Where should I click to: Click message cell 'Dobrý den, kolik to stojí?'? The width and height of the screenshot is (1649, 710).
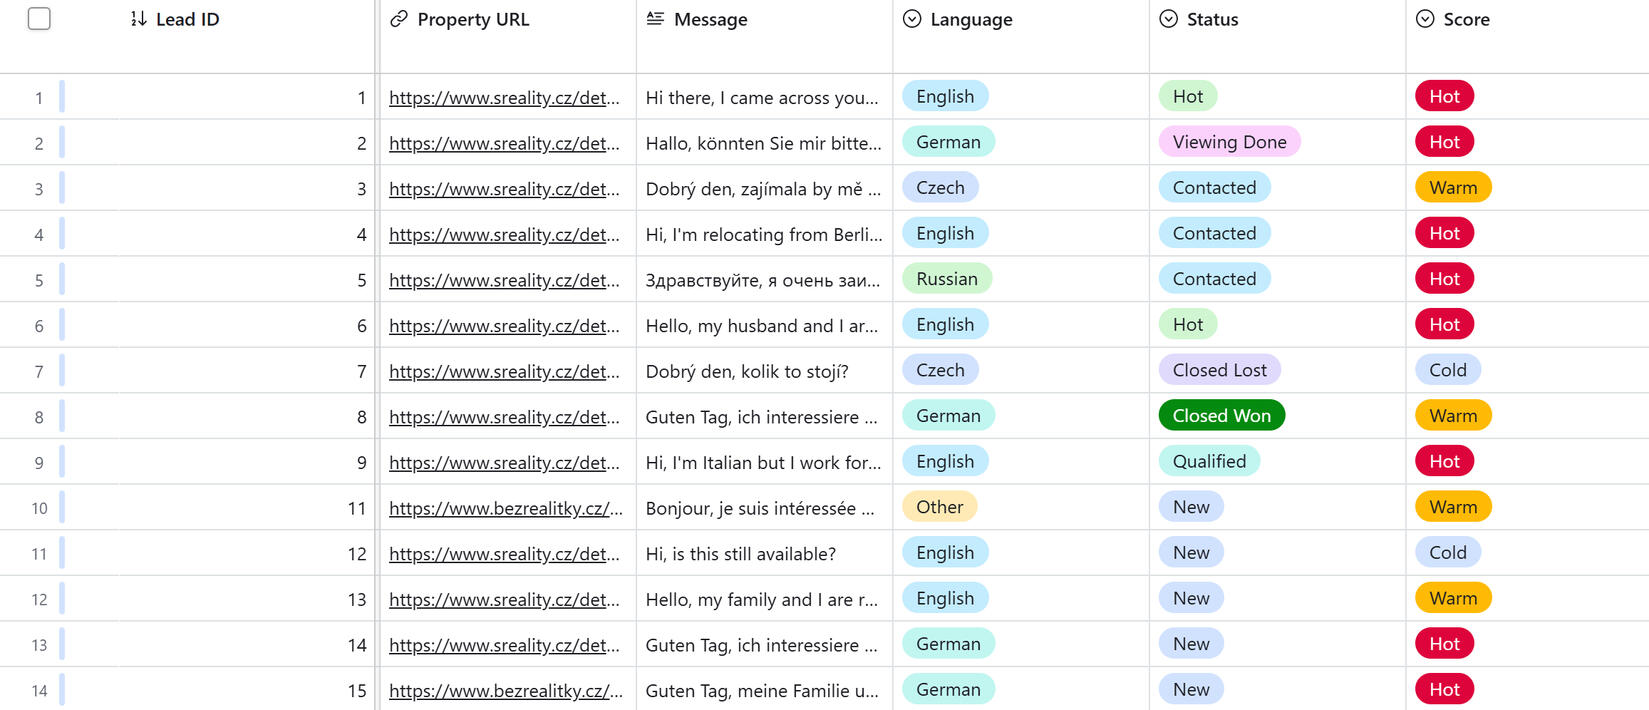pyautogui.click(x=764, y=371)
